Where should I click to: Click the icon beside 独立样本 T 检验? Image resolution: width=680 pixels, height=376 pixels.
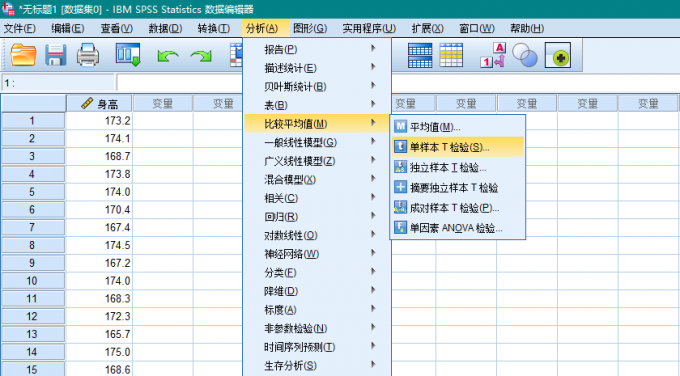tap(400, 167)
